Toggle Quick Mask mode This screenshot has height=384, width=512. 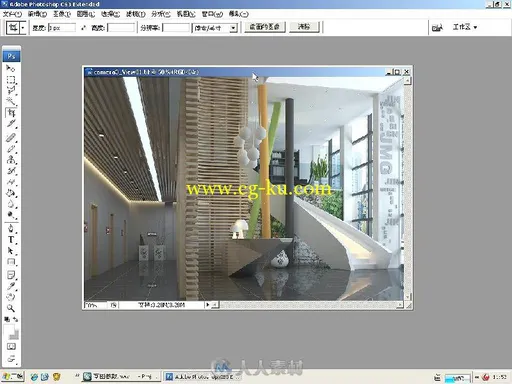tap(11, 347)
